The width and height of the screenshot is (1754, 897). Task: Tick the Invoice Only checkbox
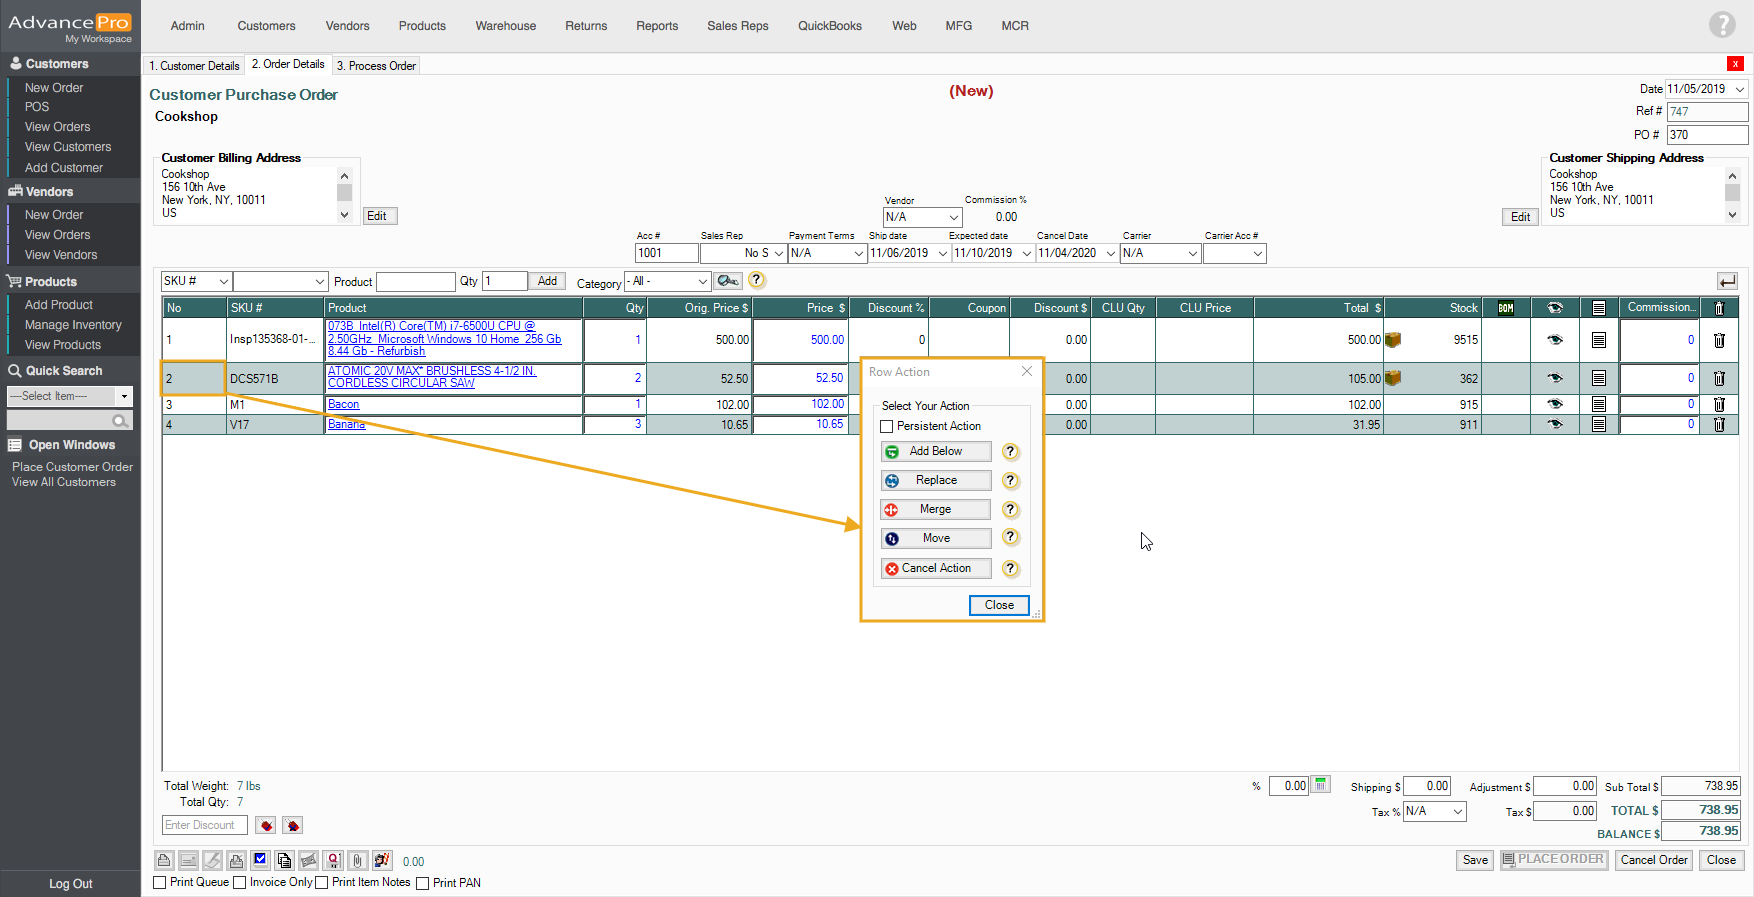[240, 882]
